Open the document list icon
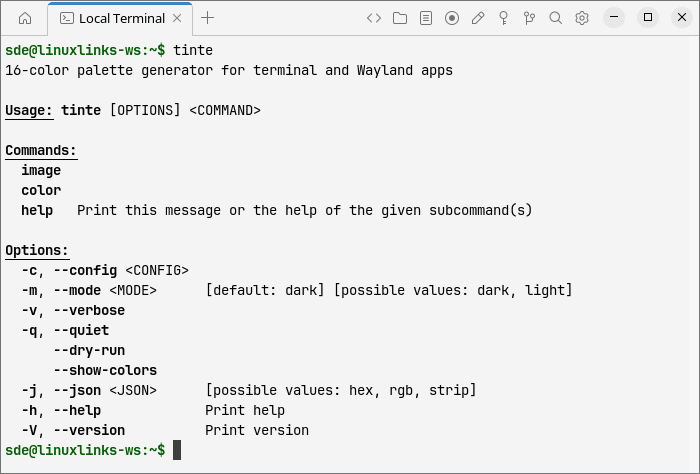Viewport: 700px width, 474px height. 426,18
